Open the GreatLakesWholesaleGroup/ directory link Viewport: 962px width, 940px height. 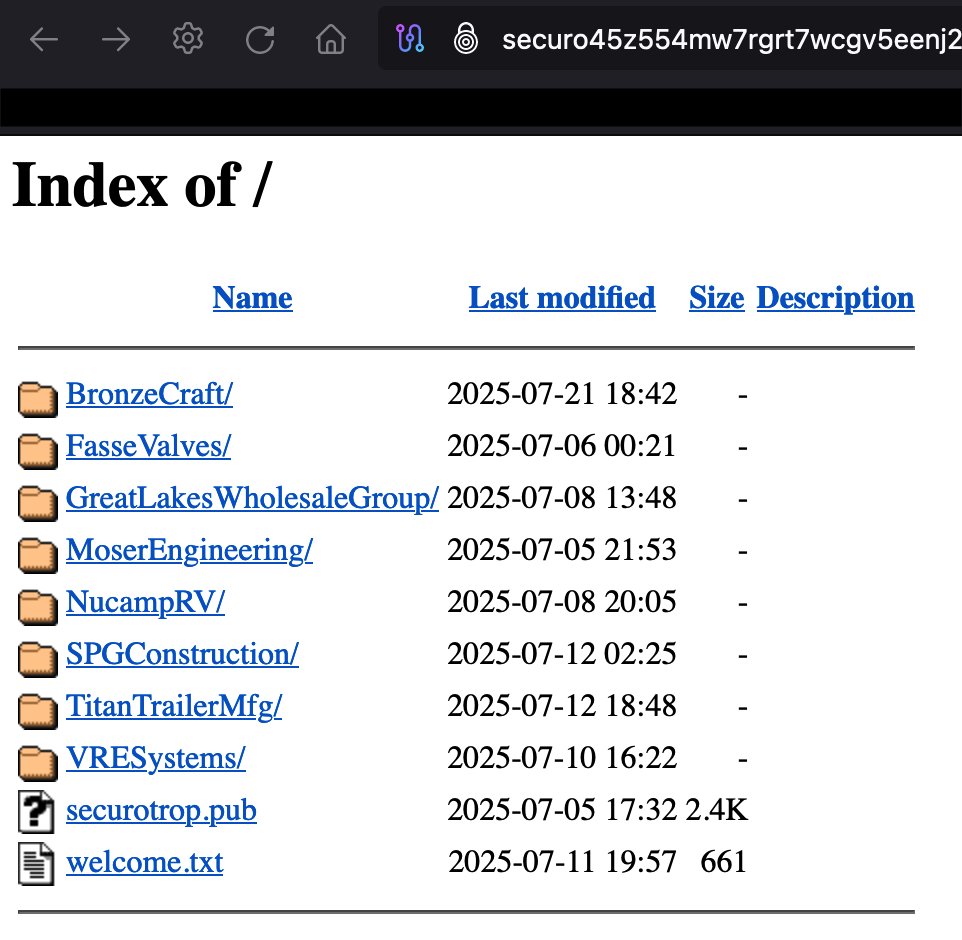pos(252,498)
